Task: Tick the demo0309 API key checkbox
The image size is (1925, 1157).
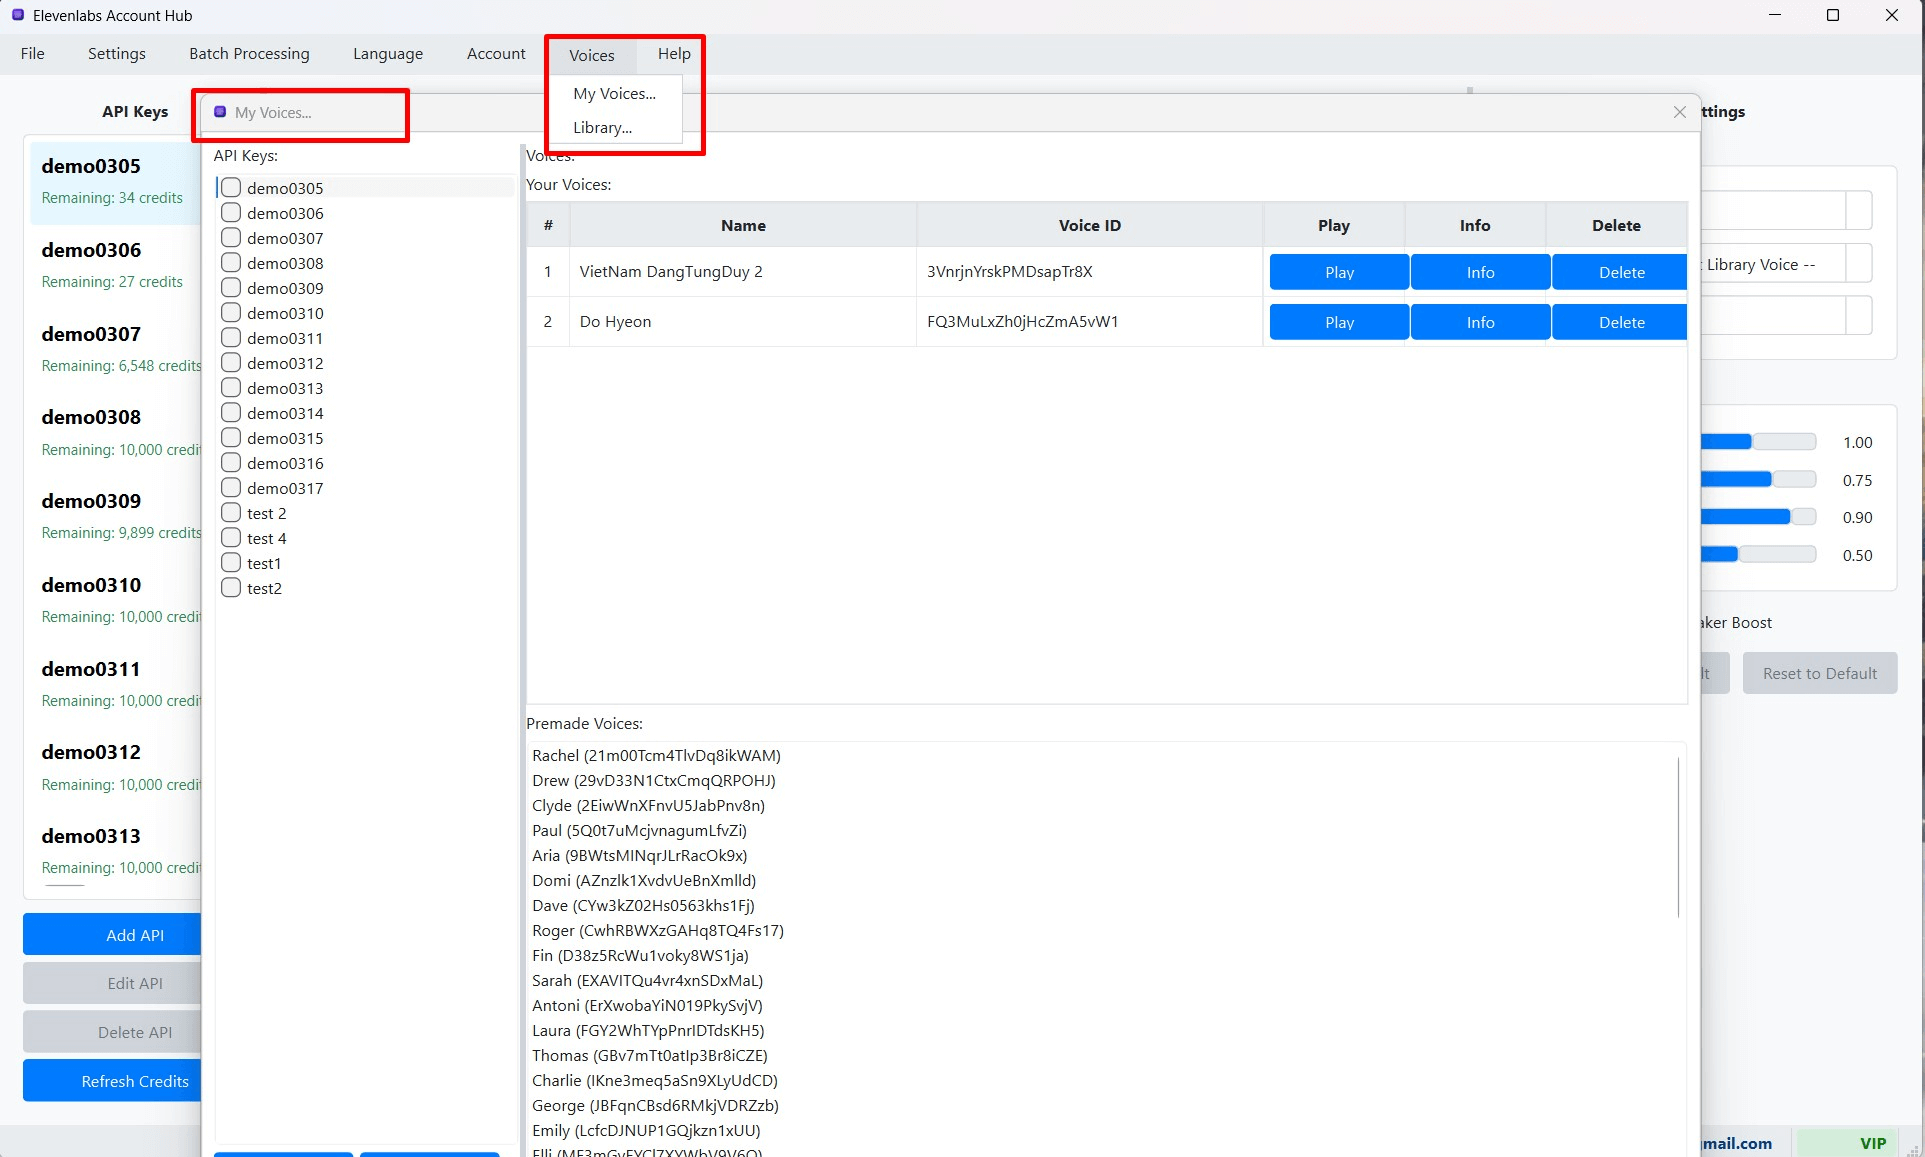Action: [231, 288]
